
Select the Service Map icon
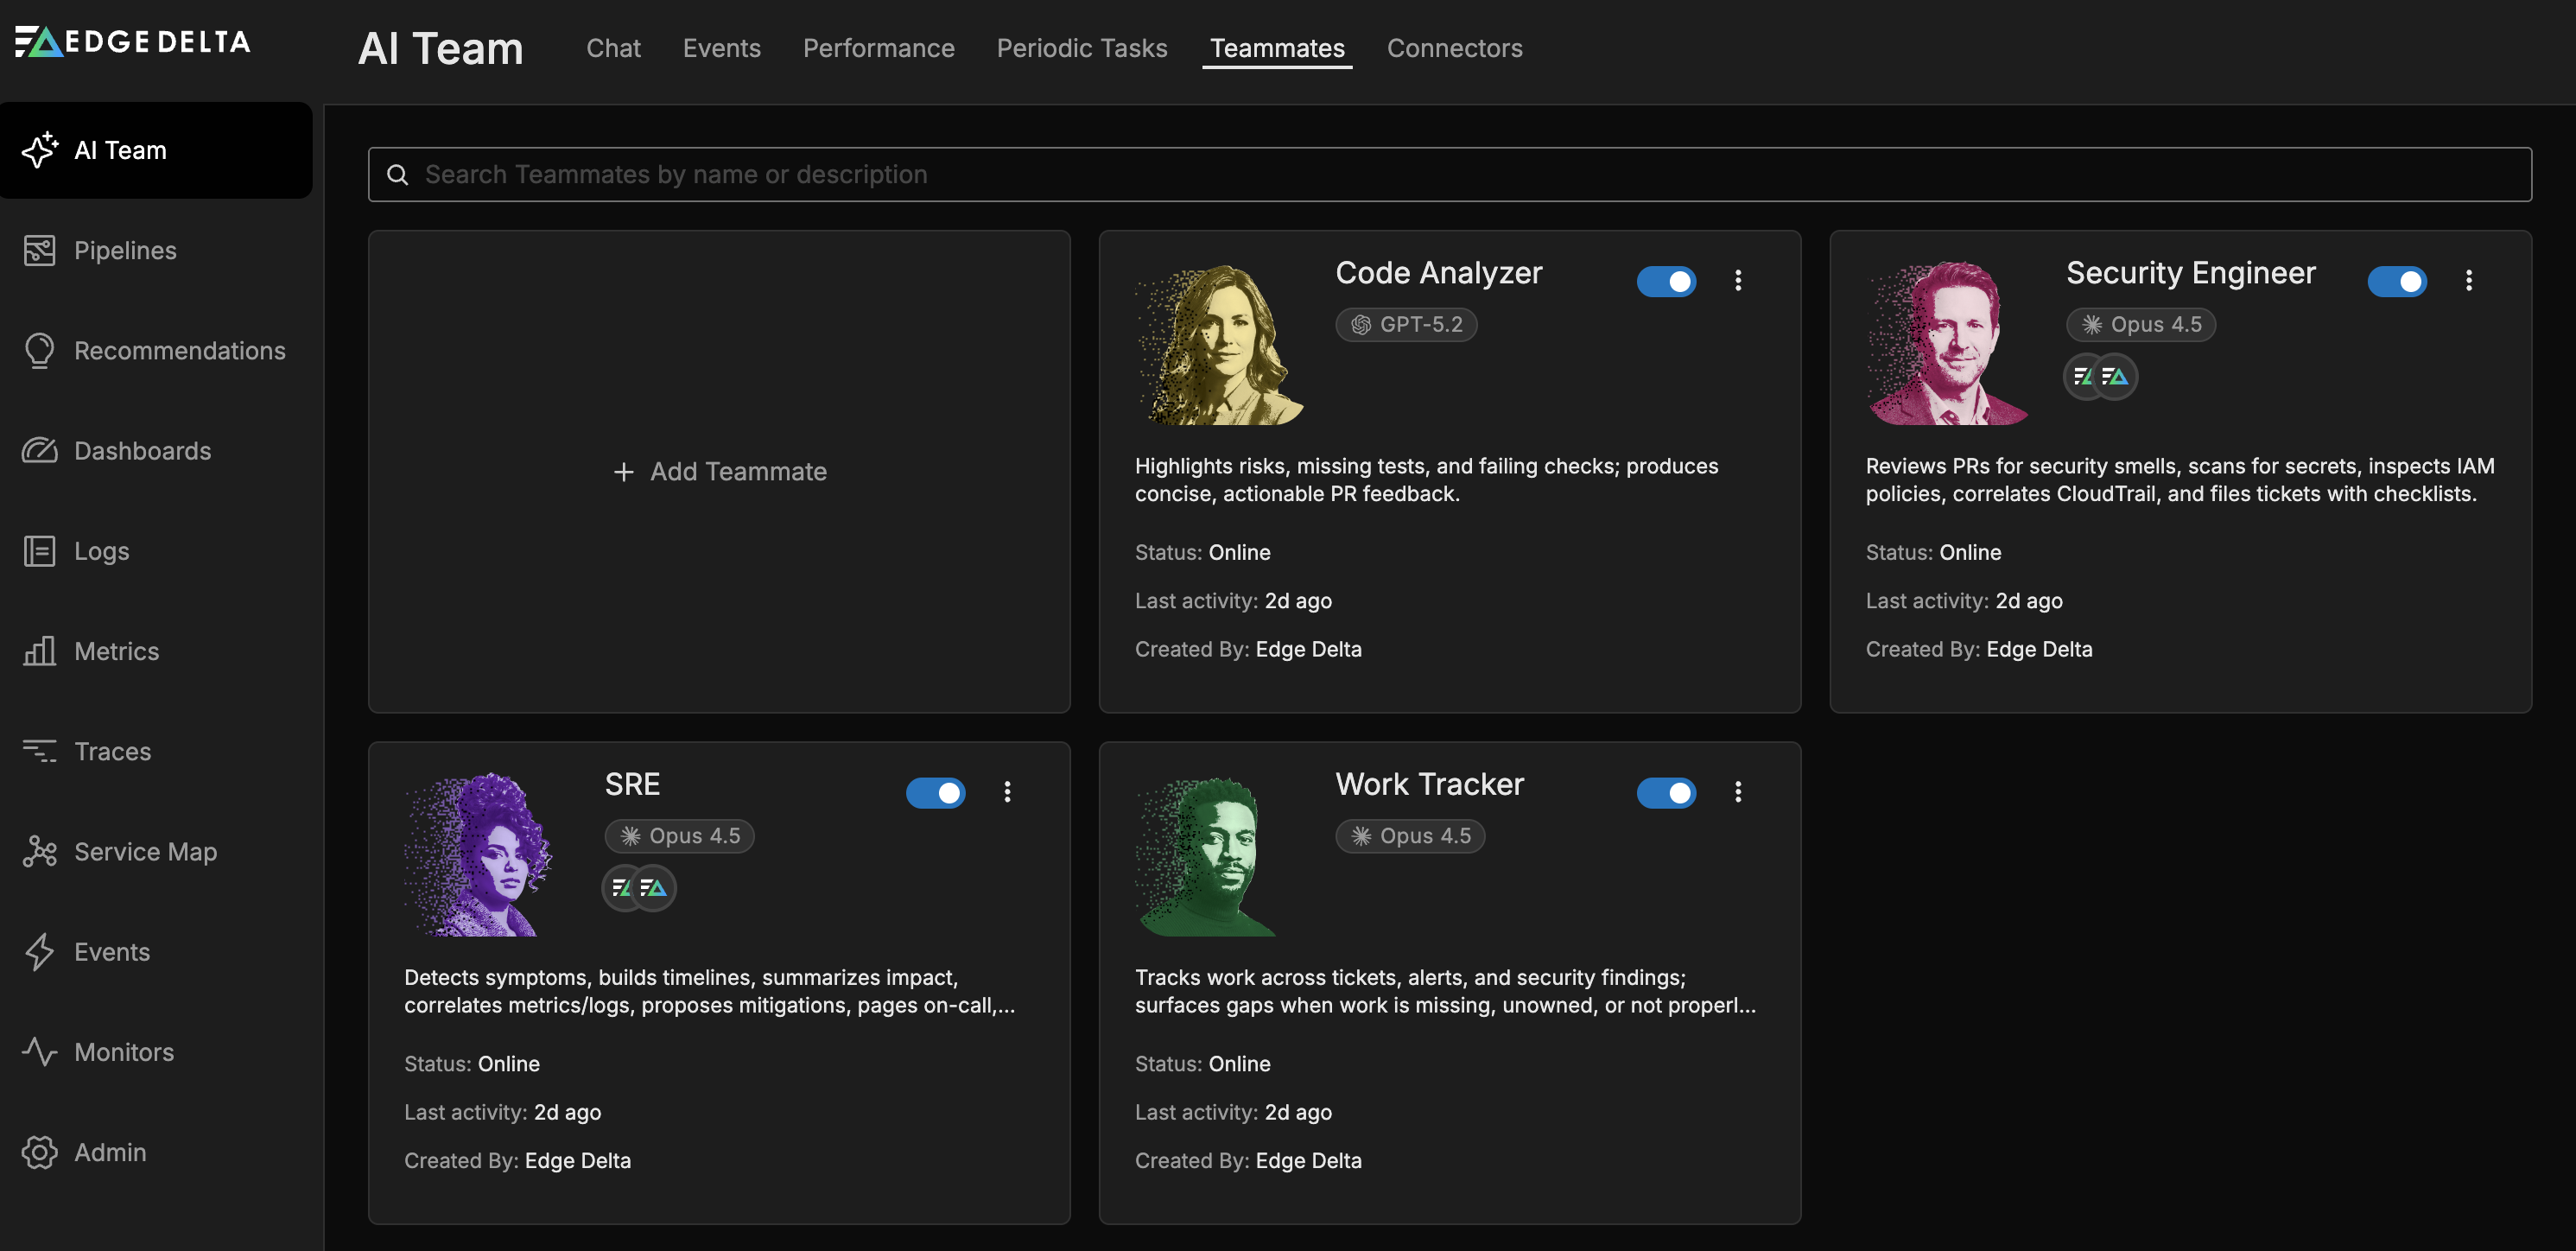tap(40, 851)
